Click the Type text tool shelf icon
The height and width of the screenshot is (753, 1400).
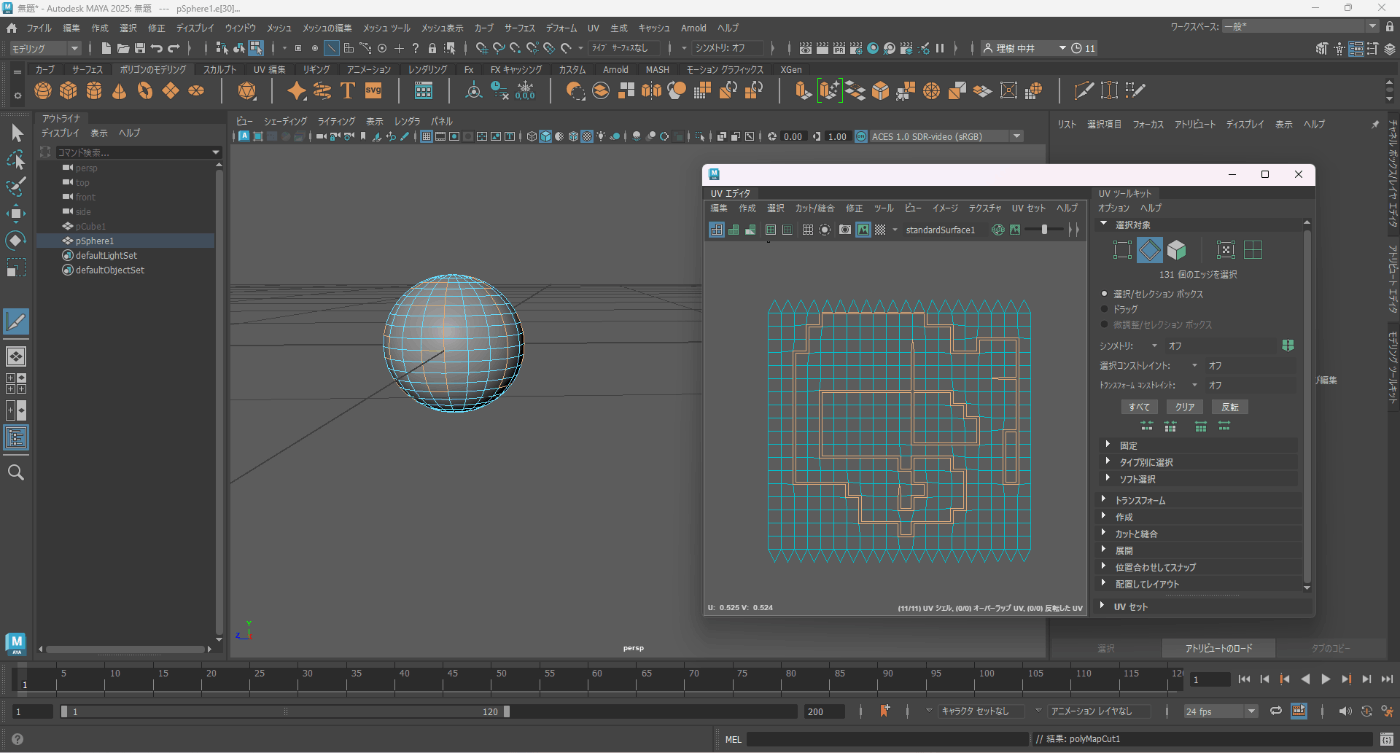pyautogui.click(x=348, y=91)
